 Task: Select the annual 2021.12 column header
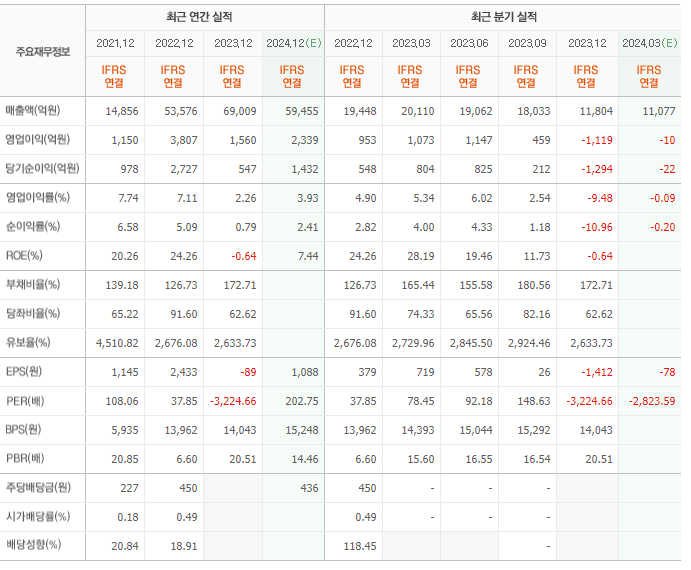(115, 43)
